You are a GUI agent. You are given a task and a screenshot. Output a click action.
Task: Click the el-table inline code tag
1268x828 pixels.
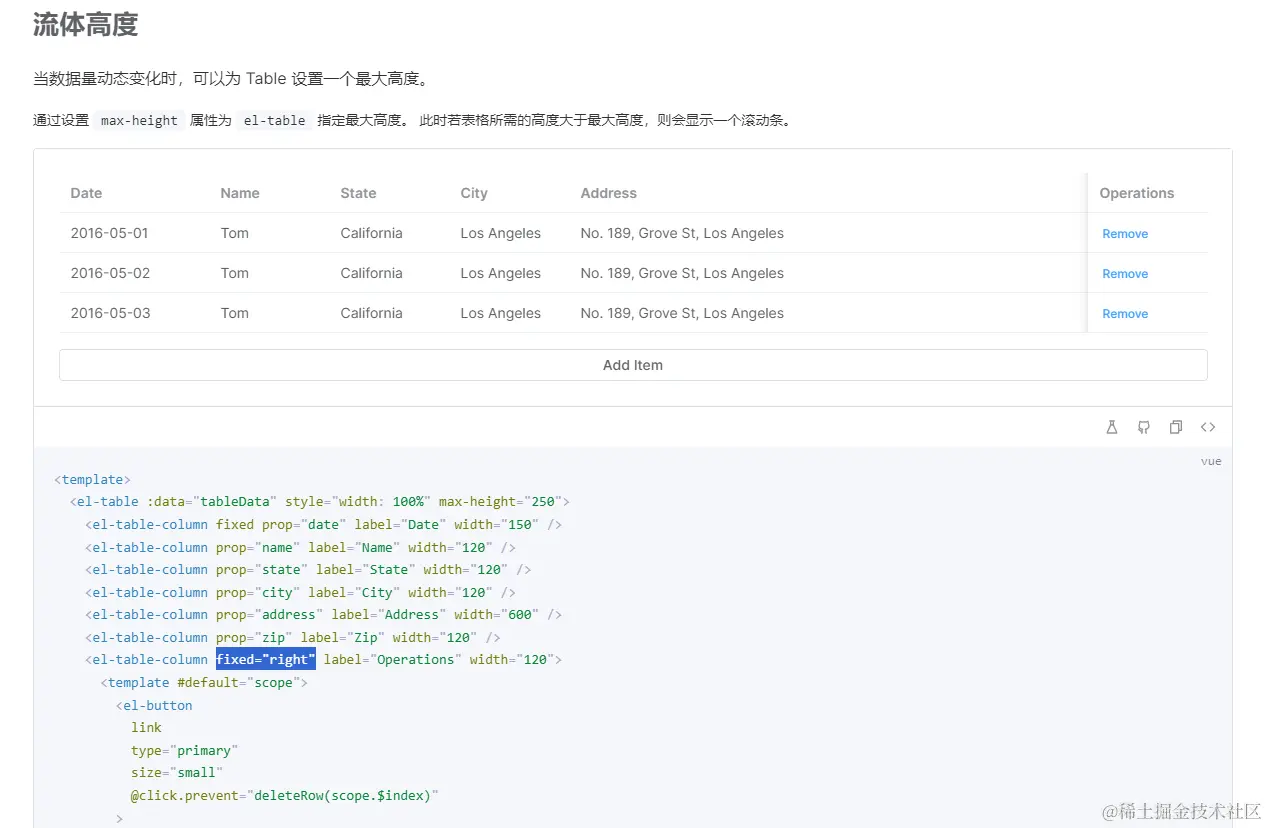pos(274,121)
